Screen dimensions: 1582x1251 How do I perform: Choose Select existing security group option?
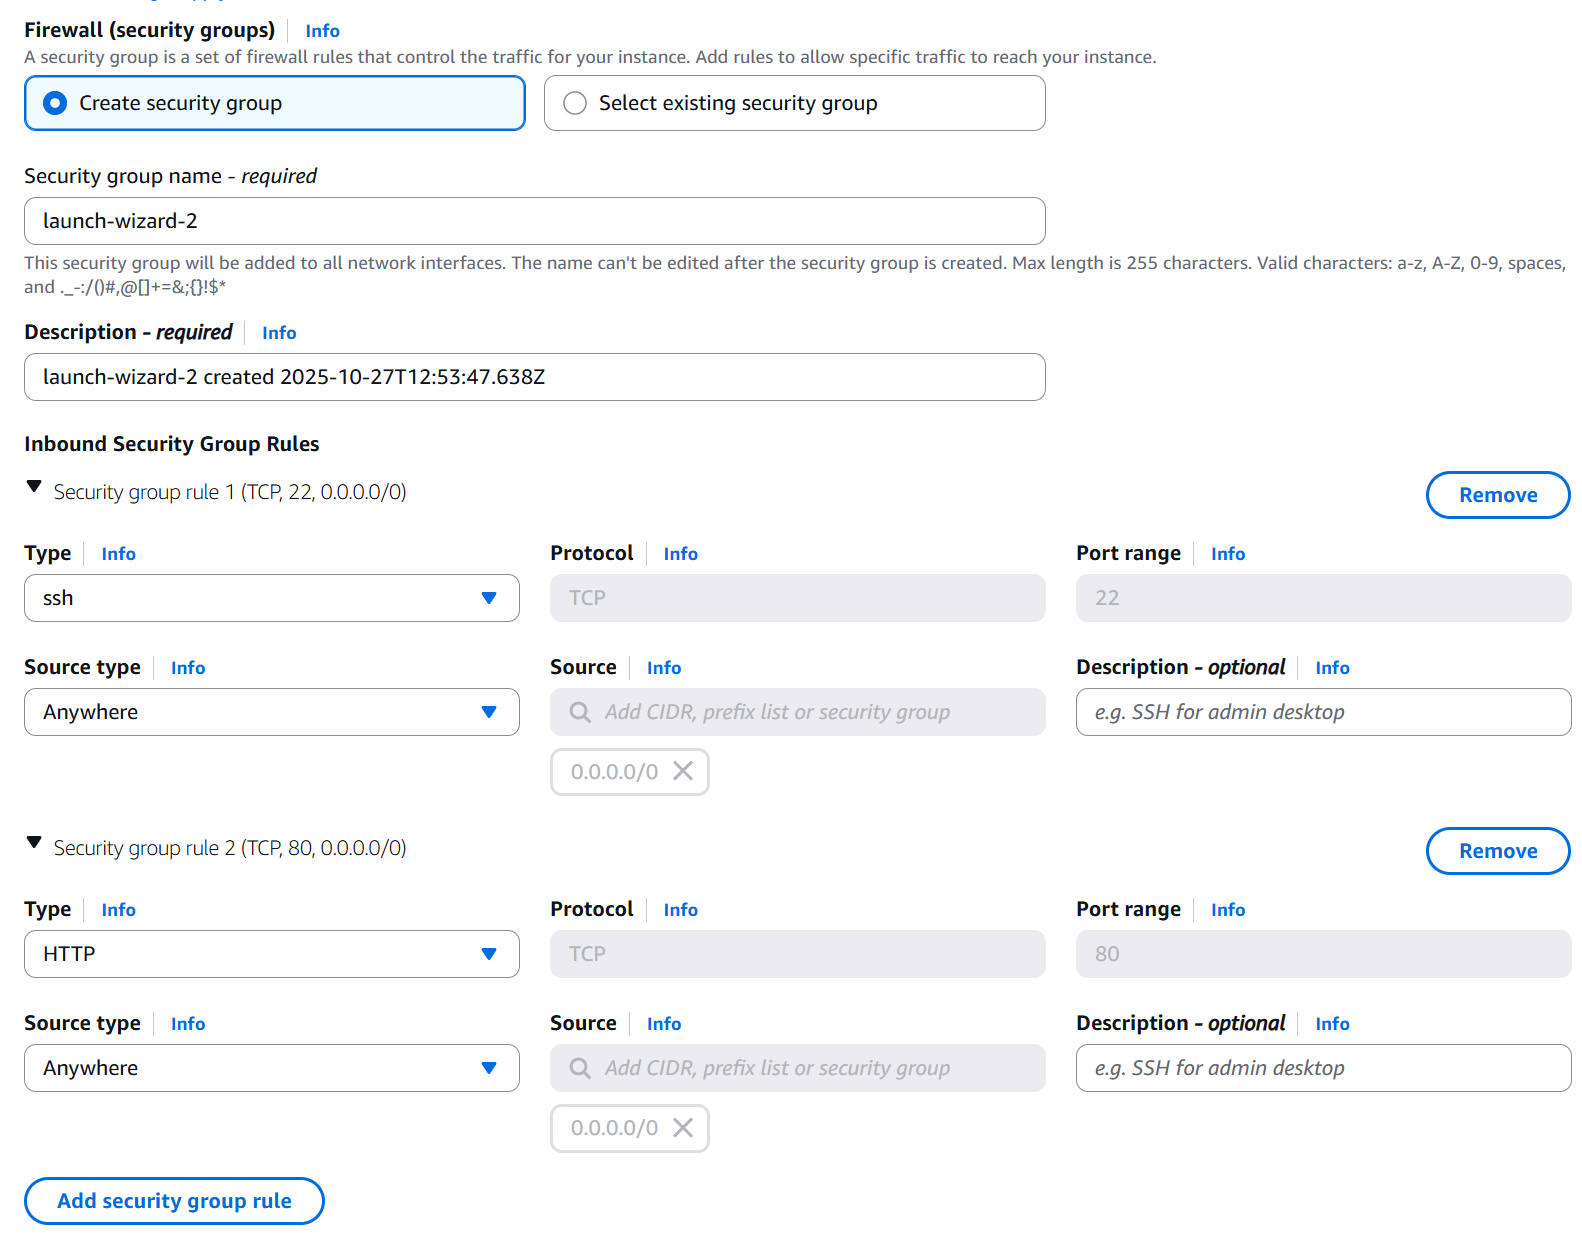[575, 103]
